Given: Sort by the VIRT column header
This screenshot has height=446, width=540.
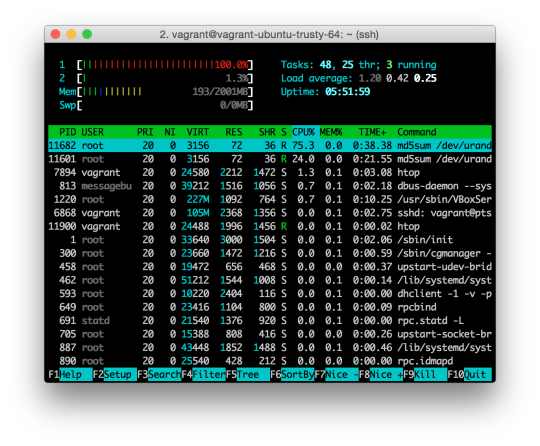Looking at the screenshot, I should [x=198, y=132].
